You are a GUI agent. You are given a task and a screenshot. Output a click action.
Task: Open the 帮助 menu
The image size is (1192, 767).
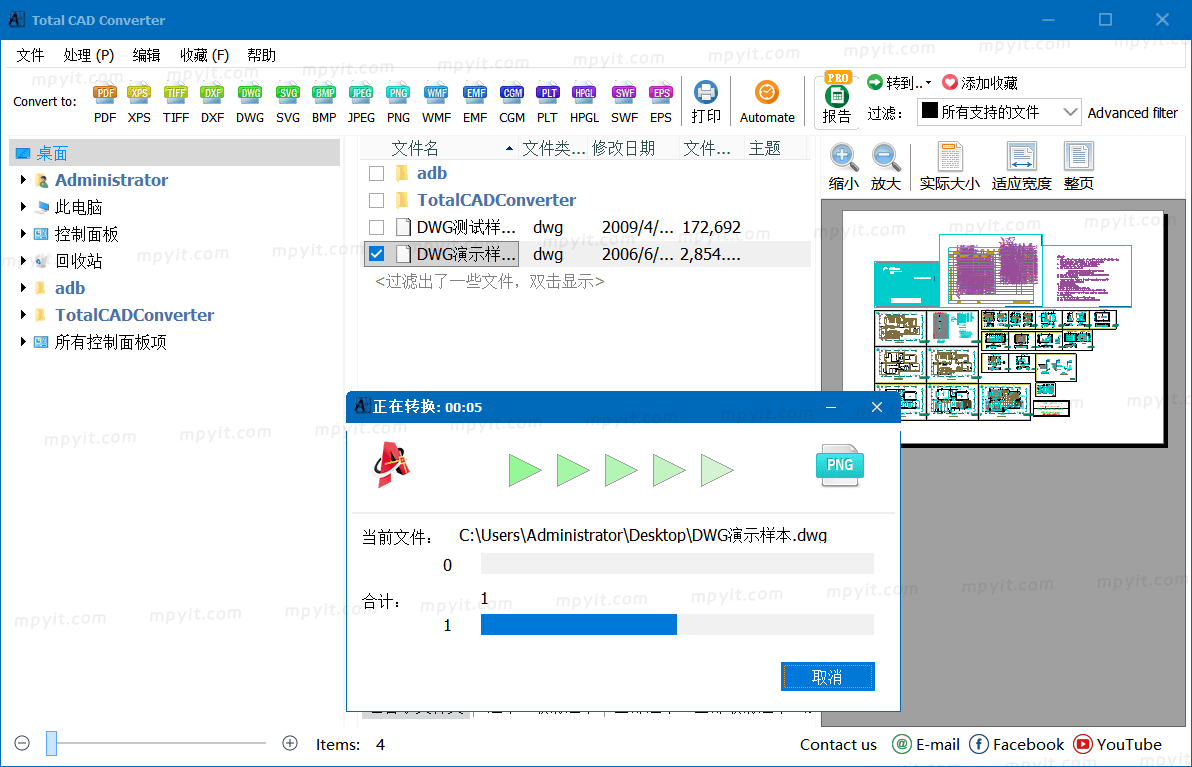(261, 54)
